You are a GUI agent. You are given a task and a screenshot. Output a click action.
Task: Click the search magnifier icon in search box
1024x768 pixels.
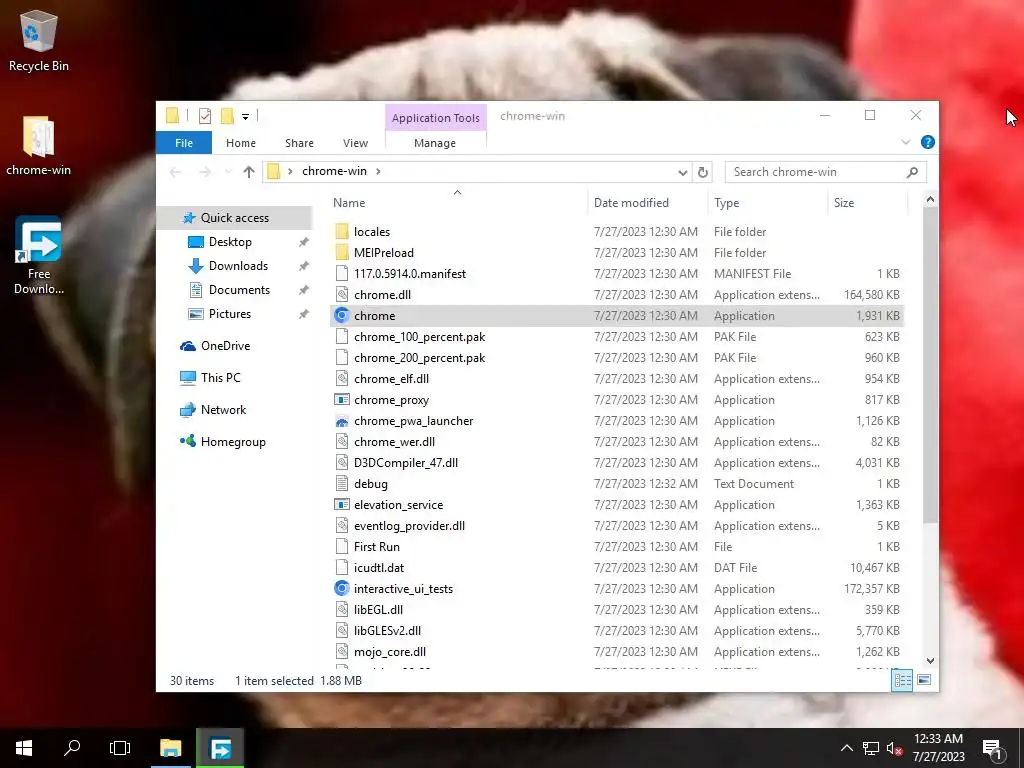click(x=912, y=172)
